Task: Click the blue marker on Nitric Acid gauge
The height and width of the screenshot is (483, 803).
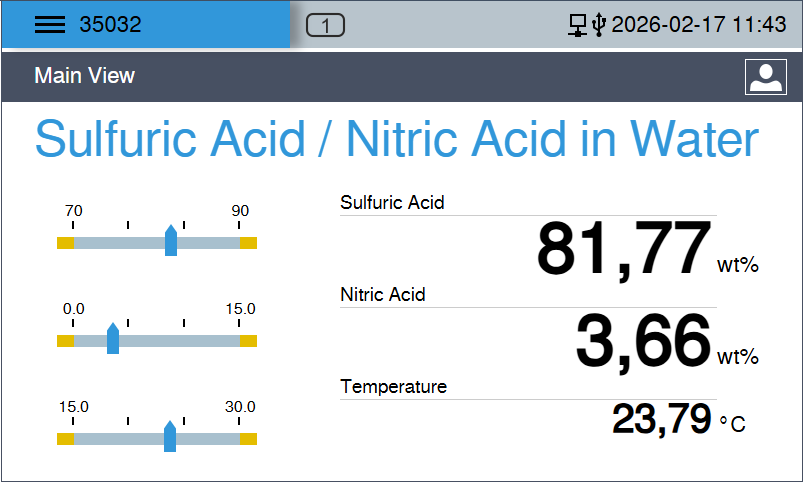Action: click(113, 339)
